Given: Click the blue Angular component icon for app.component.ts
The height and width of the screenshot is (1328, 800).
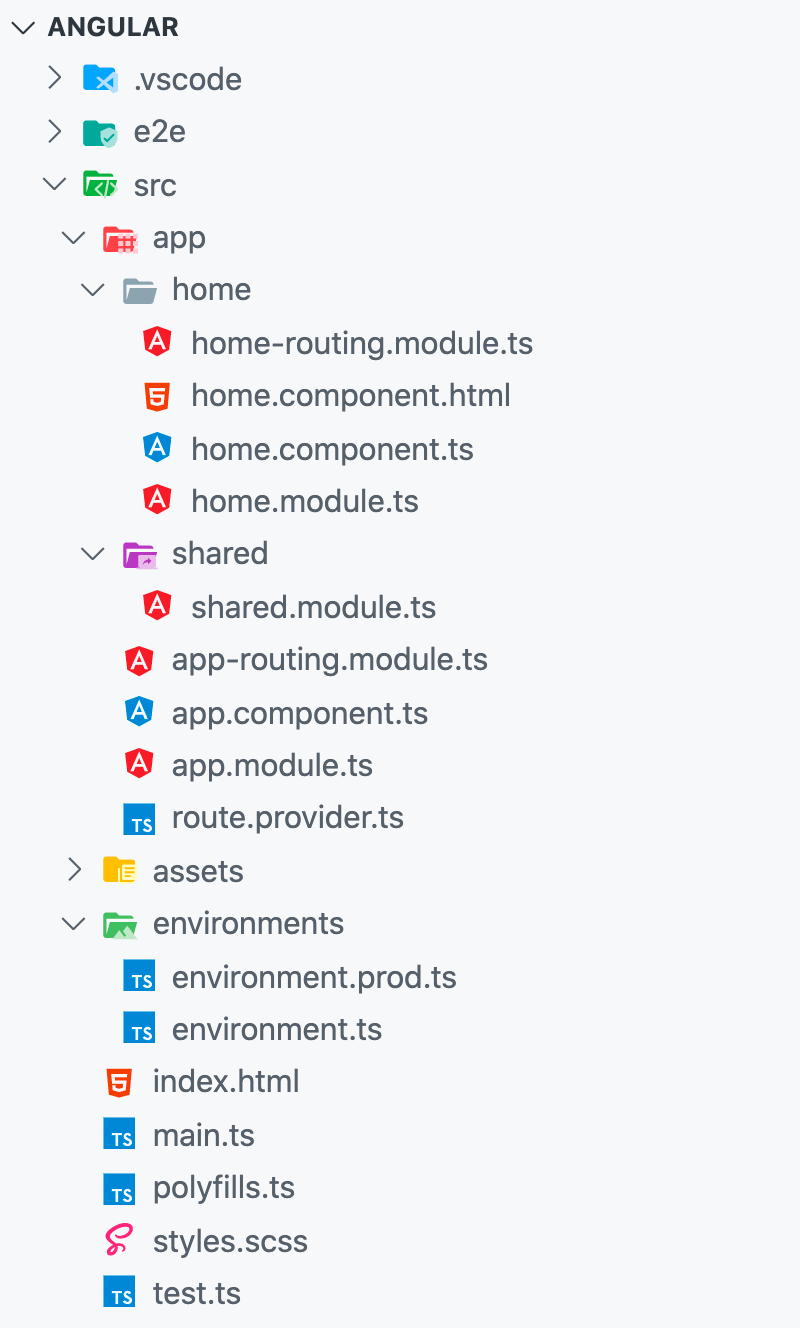Looking at the screenshot, I should point(139,712).
